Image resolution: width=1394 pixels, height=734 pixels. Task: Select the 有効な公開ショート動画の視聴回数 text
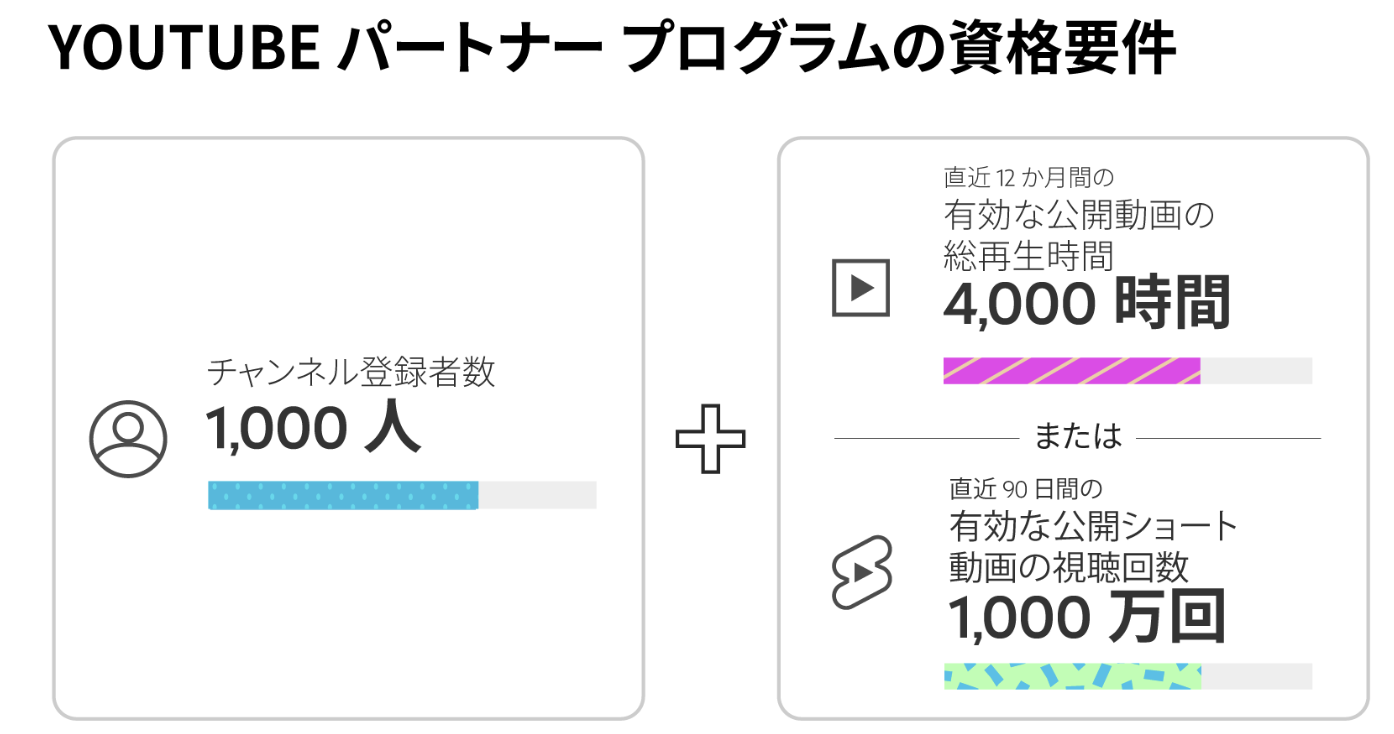point(1092,546)
